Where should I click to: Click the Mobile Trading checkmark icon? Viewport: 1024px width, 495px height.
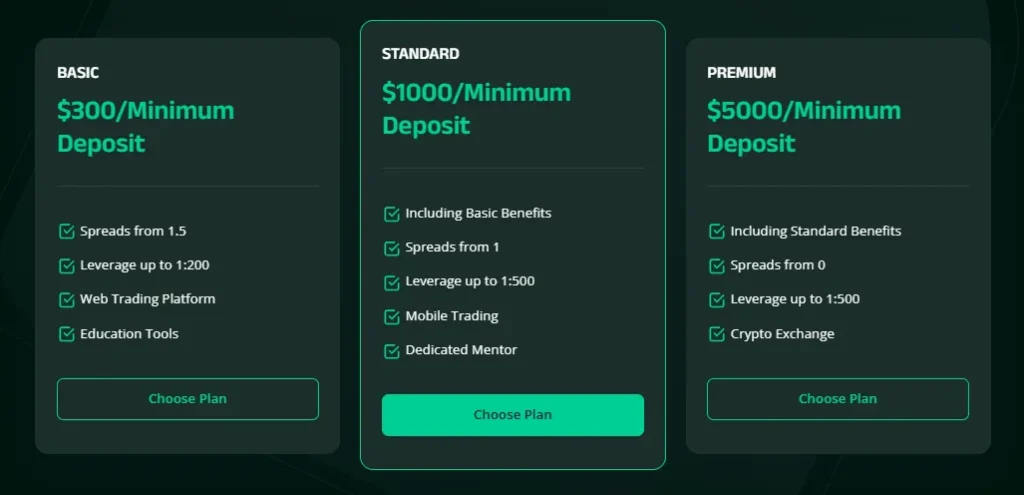(x=392, y=317)
